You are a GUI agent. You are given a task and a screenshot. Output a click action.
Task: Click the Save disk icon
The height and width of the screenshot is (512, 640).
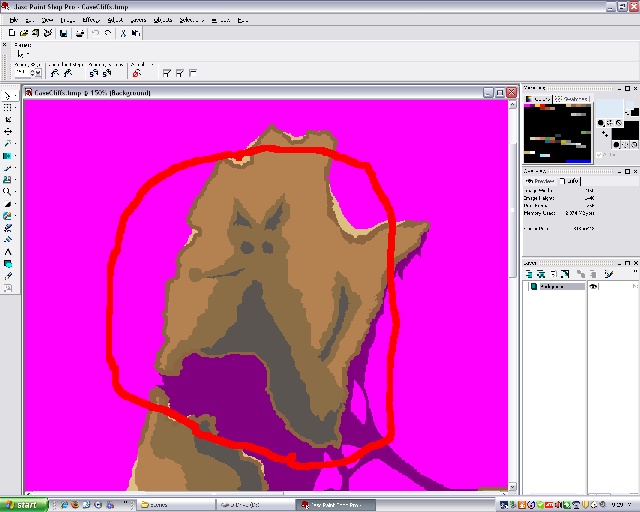[x=64, y=33]
